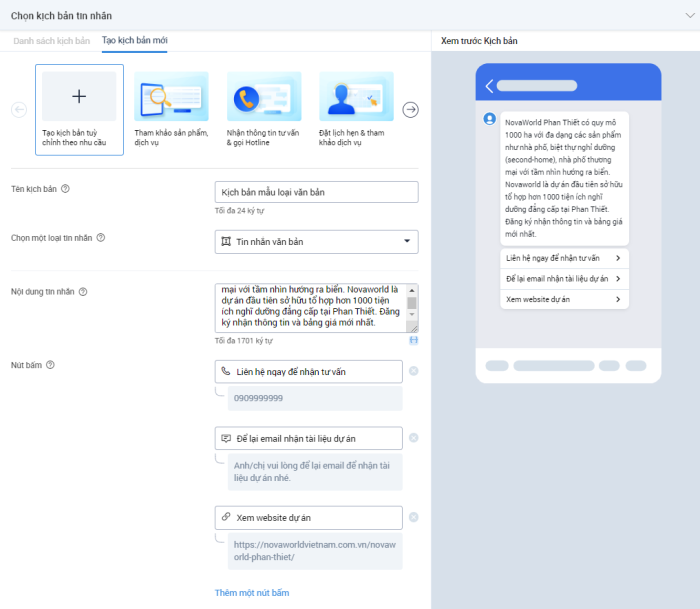Open help icon next to Nút bấm
The width and height of the screenshot is (700, 609).
point(50,365)
